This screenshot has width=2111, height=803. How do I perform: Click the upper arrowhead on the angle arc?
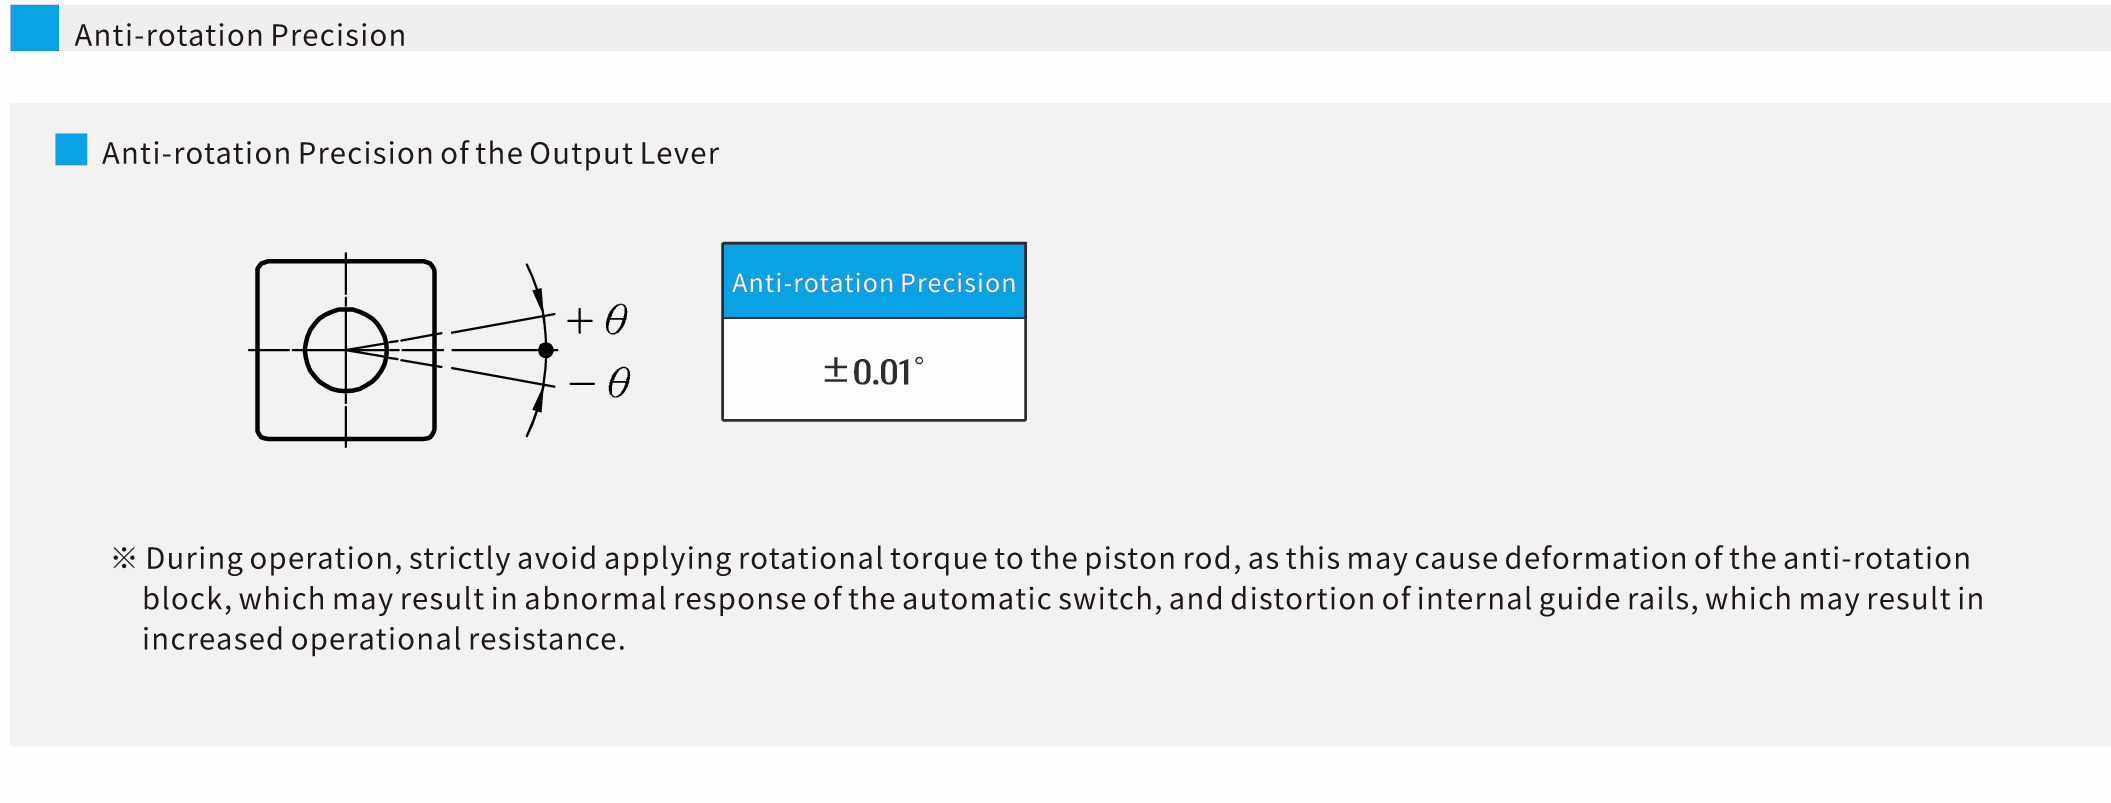tap(538, 298)
